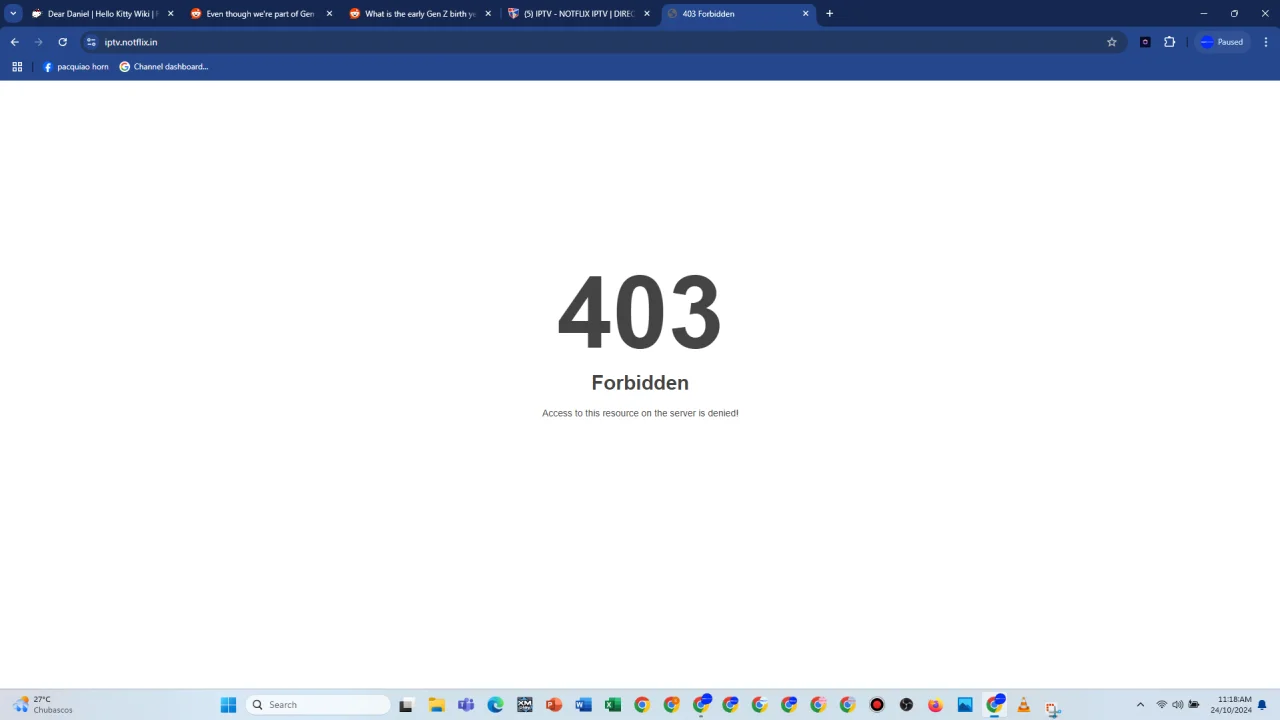Screen dimensions: 1280x720
Task: Open Chrome's three-dot menu
Action: click(1266, 42)
